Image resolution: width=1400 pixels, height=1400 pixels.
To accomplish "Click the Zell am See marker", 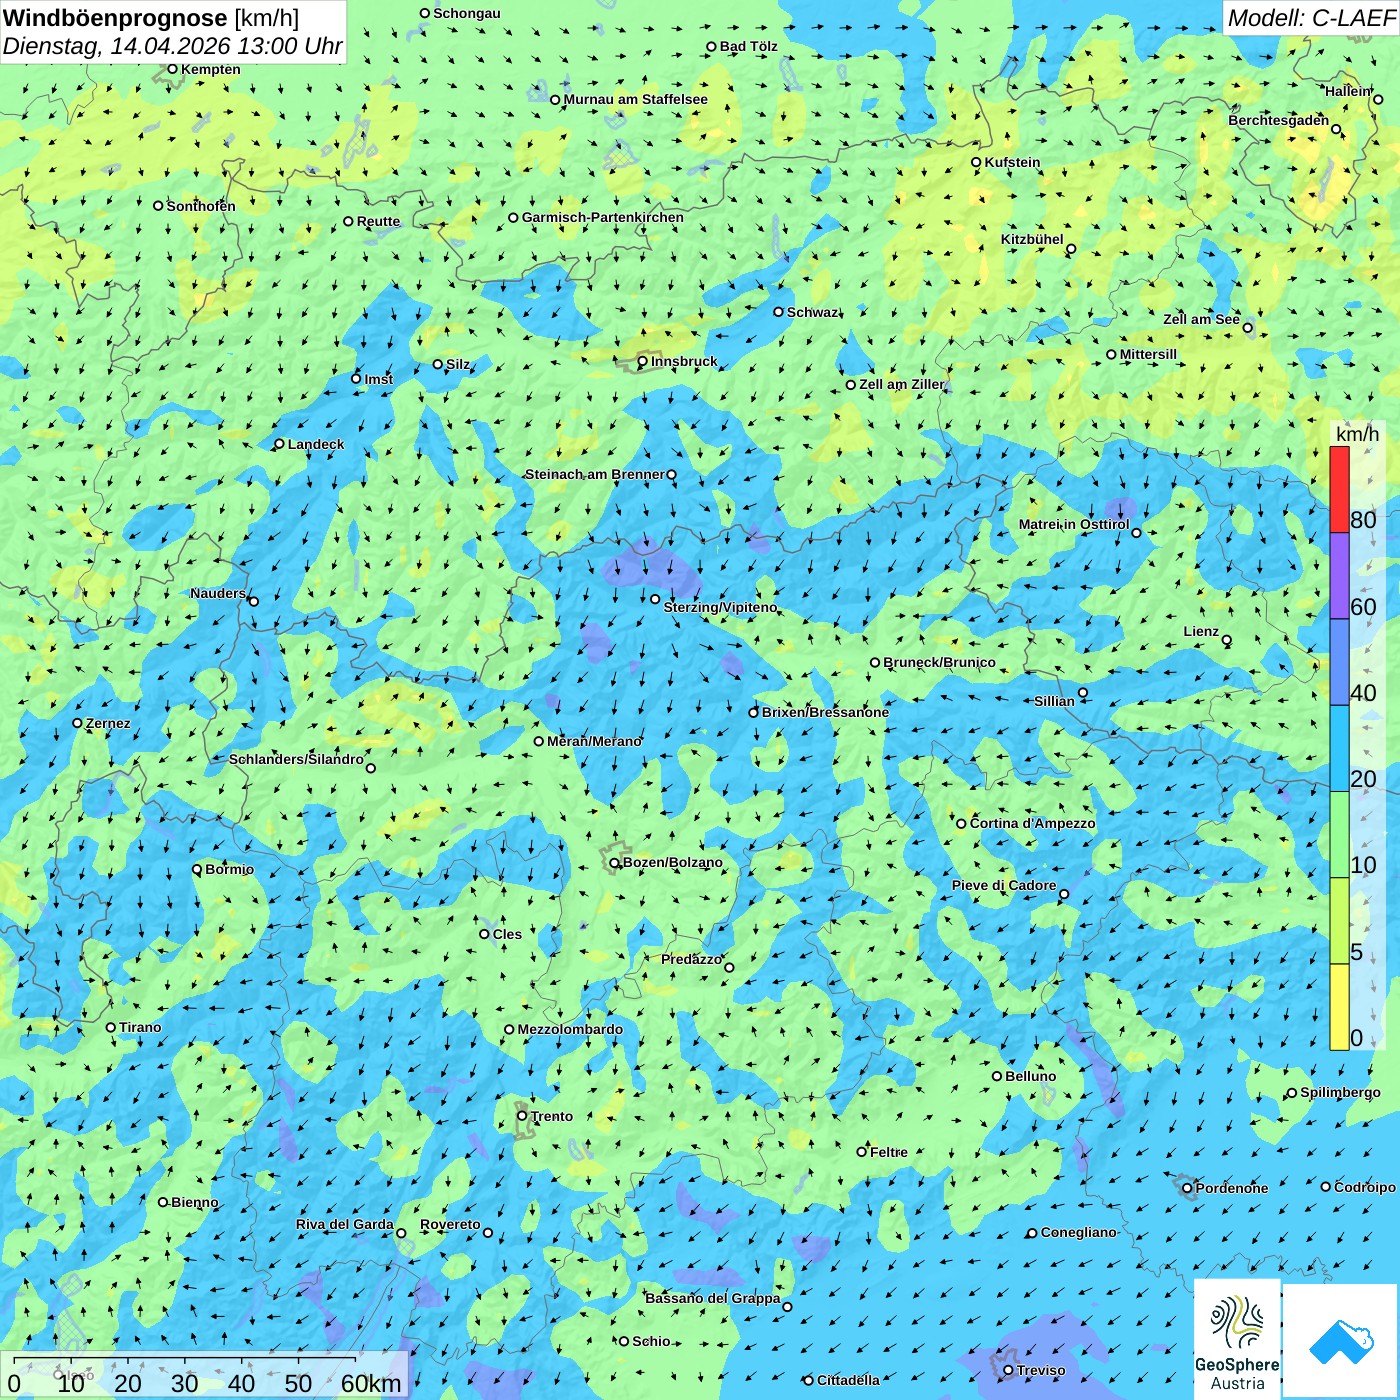I will (x=1247, y=327).
